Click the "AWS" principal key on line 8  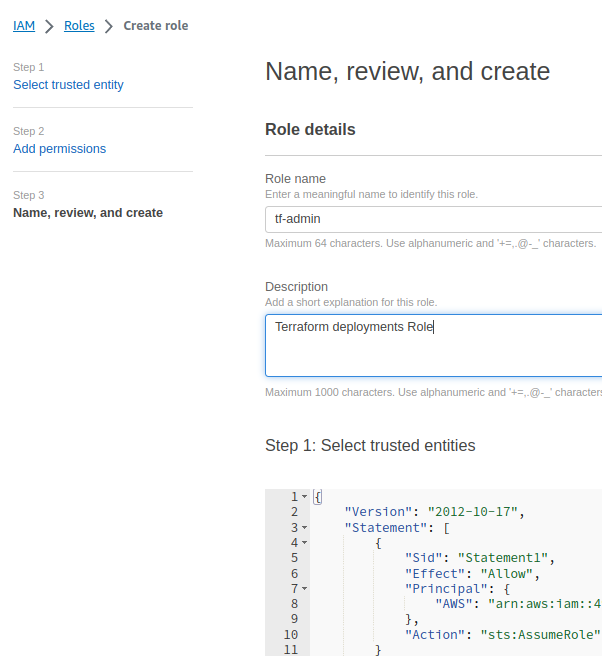click(x=454, y=604)
